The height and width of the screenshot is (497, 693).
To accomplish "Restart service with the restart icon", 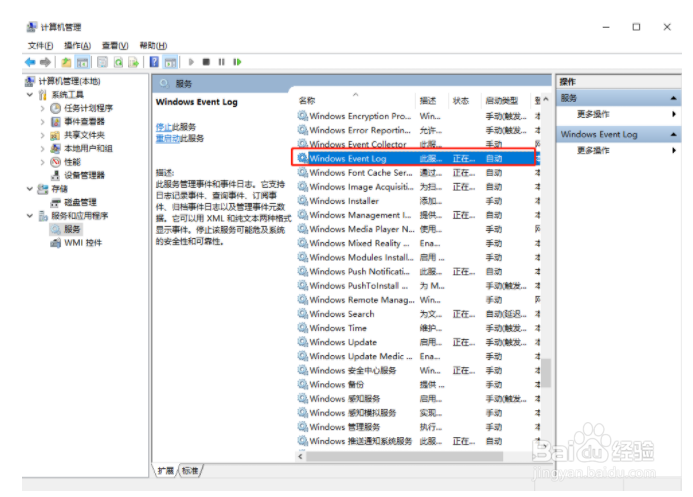I will click(237, 62).
